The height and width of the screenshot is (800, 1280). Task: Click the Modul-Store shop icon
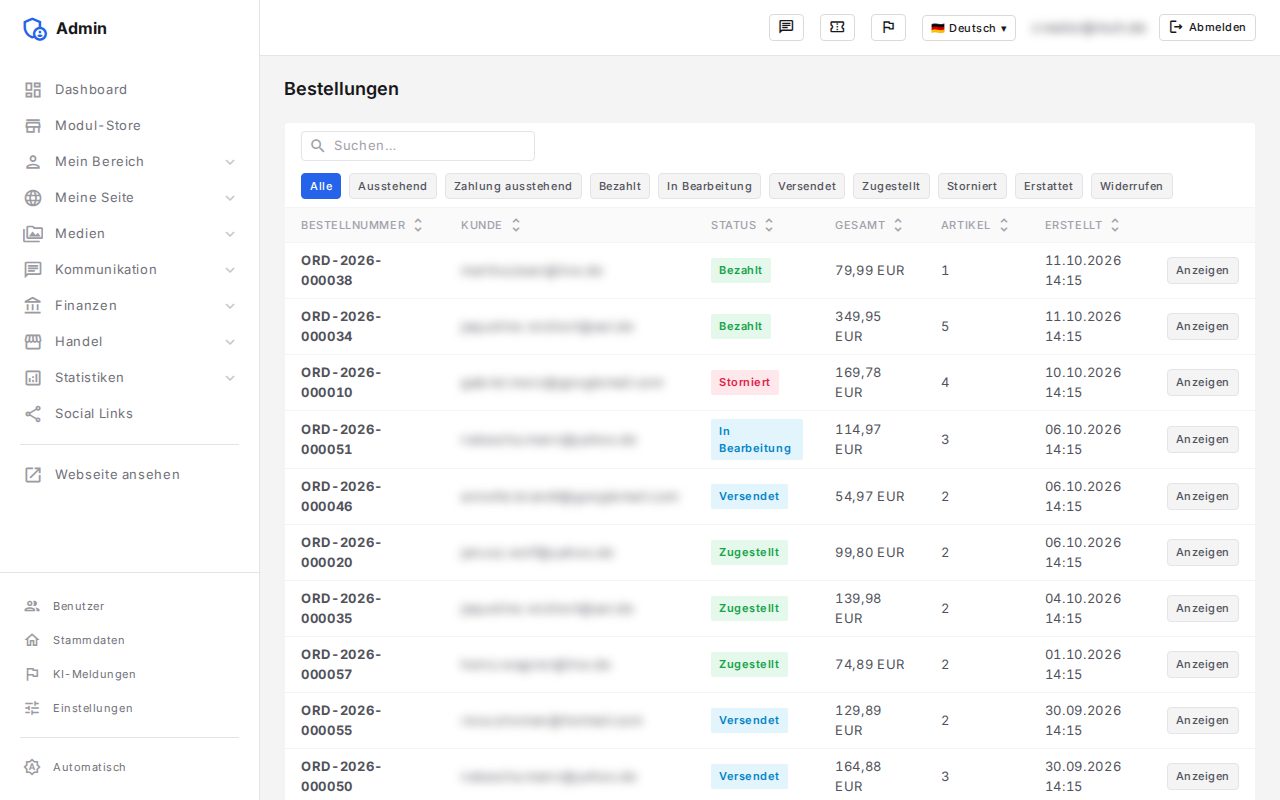(33, 126)
